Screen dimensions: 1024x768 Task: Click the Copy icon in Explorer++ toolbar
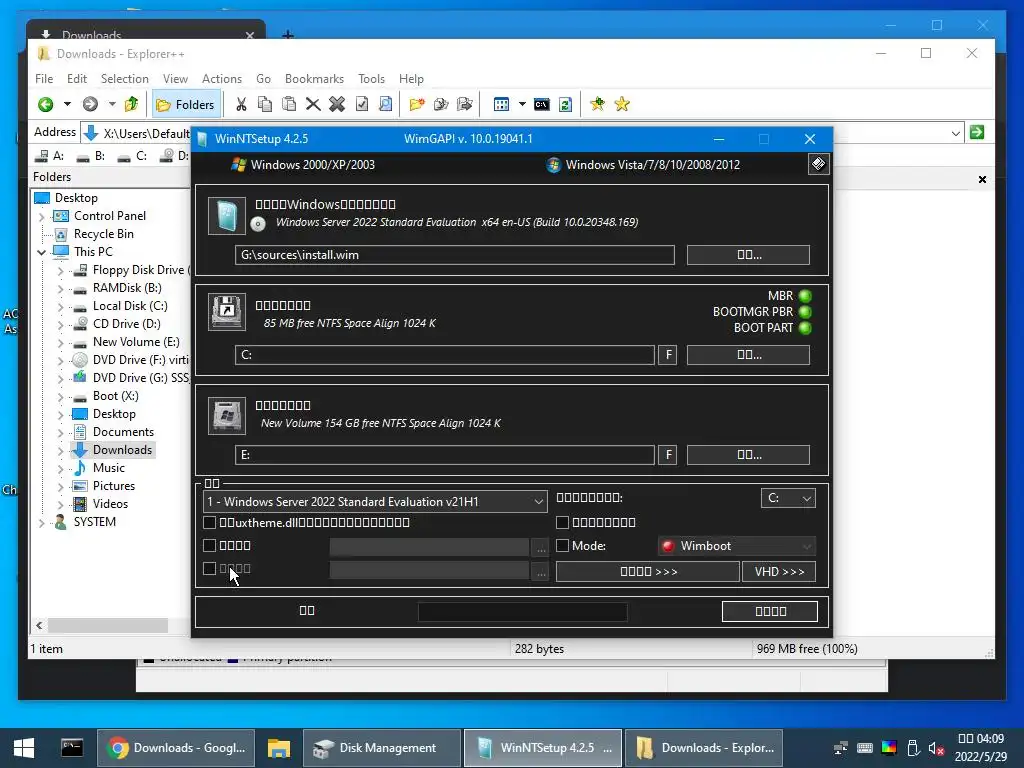[x=265, y=104]
